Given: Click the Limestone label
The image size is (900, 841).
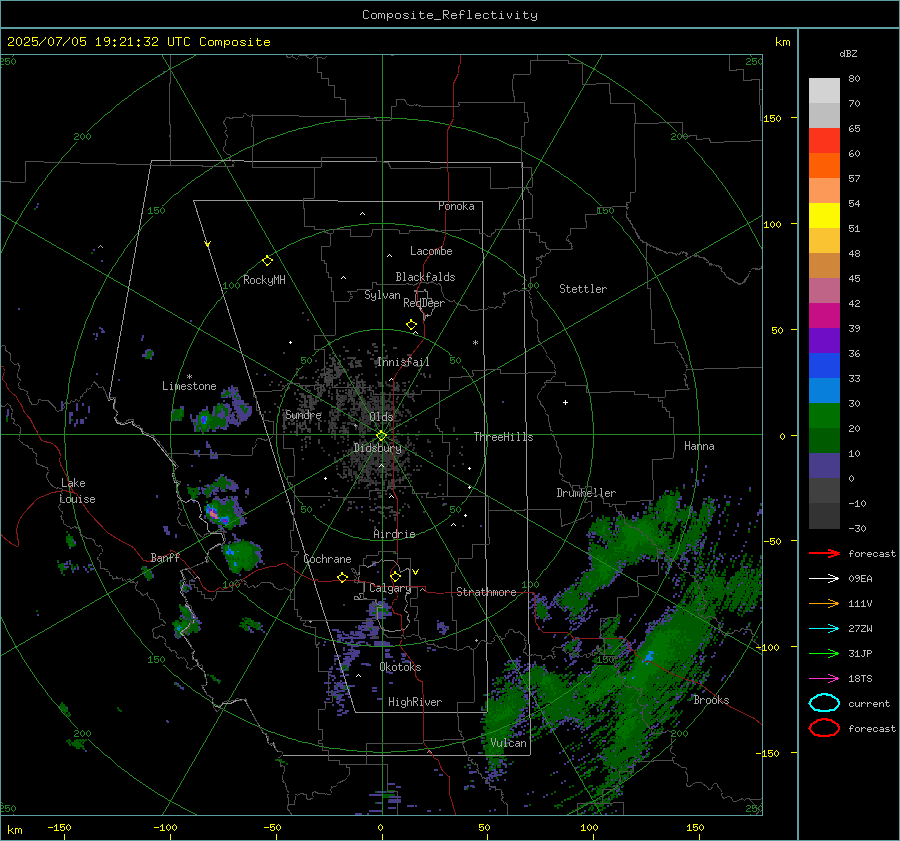Looking at the screenshot, I should coord(189,386).
